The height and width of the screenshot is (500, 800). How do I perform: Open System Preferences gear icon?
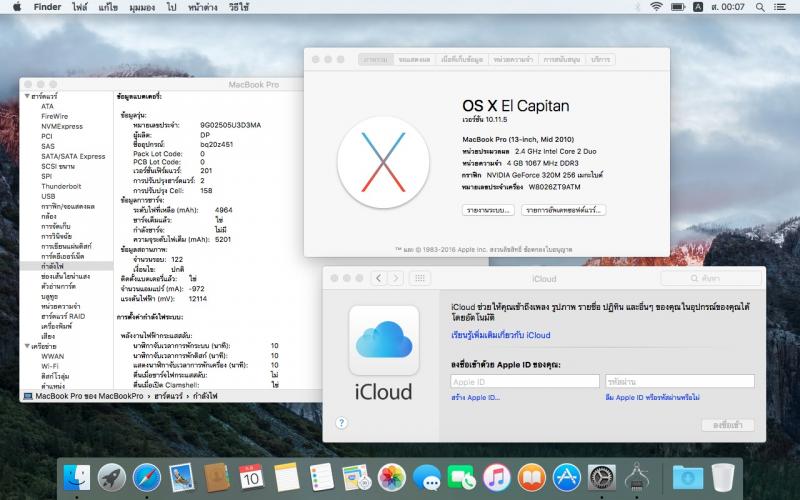click(x=602, y=478)
